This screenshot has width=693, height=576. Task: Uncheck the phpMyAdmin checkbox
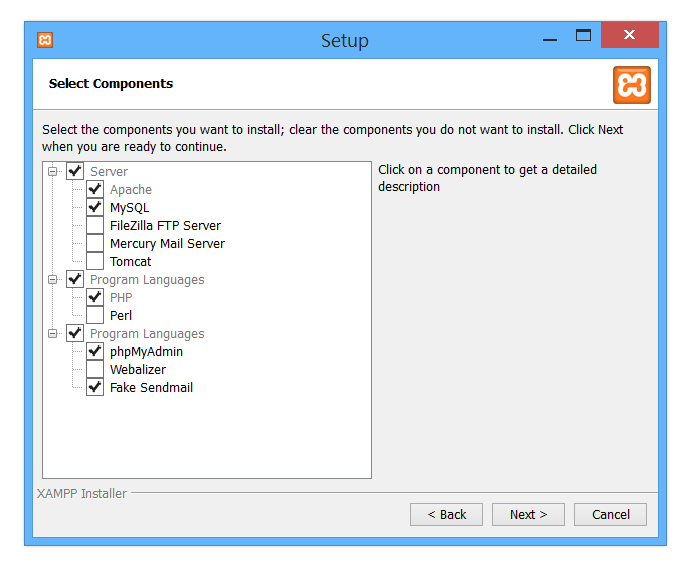pos(95,352)
